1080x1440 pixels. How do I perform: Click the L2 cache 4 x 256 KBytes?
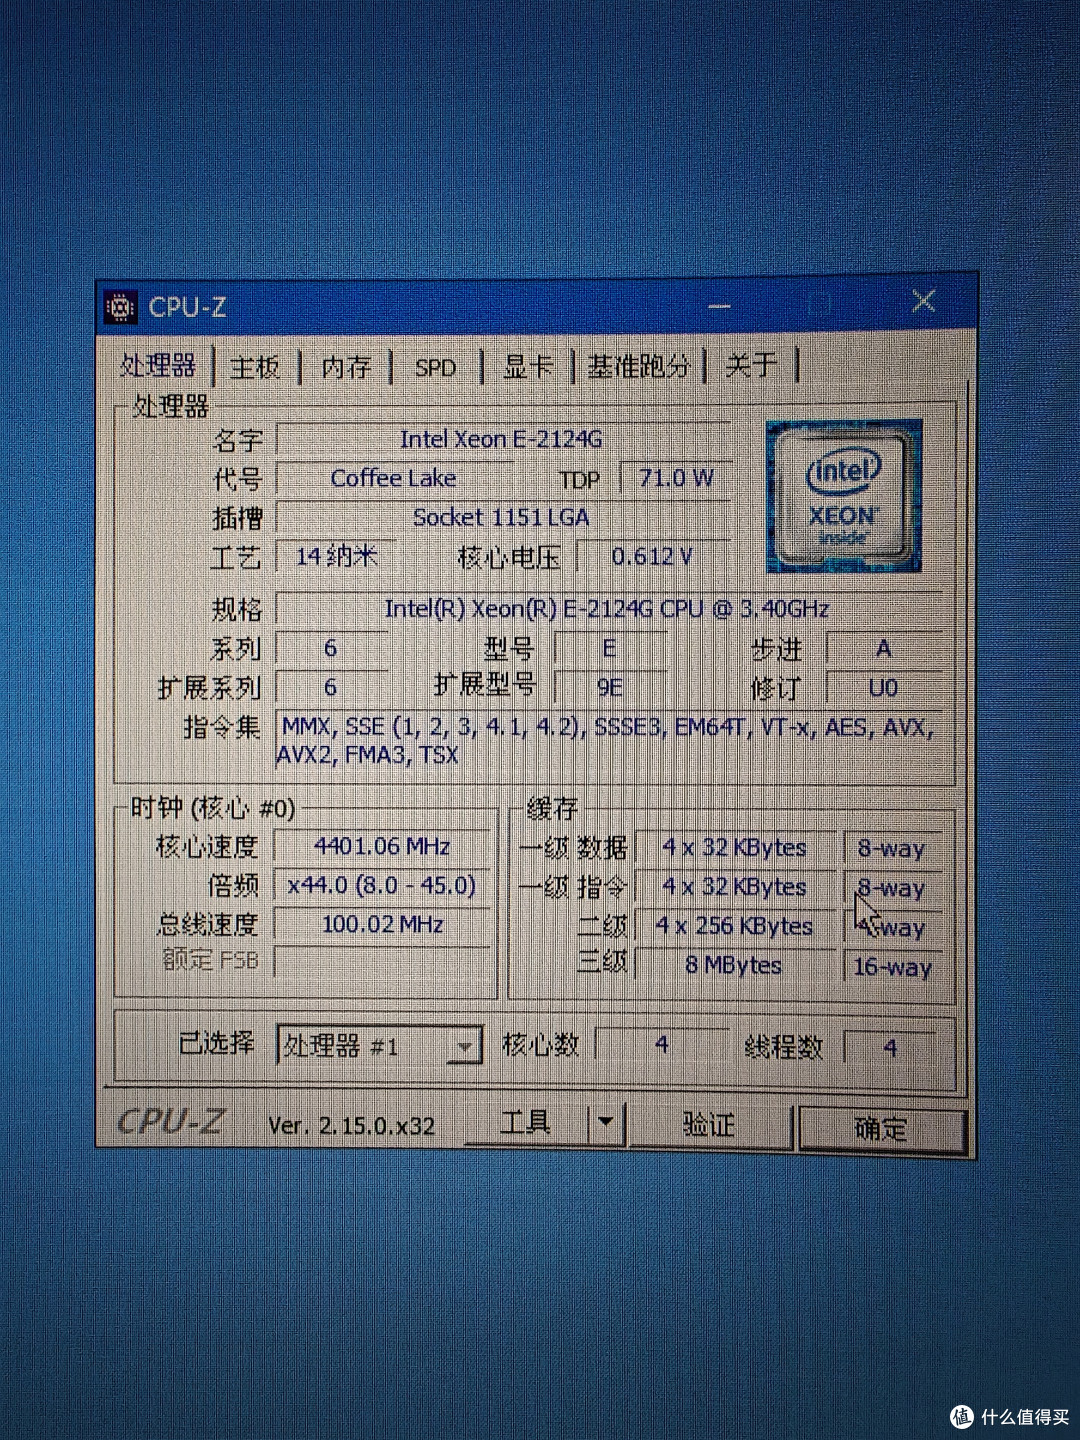click(735, 926)
